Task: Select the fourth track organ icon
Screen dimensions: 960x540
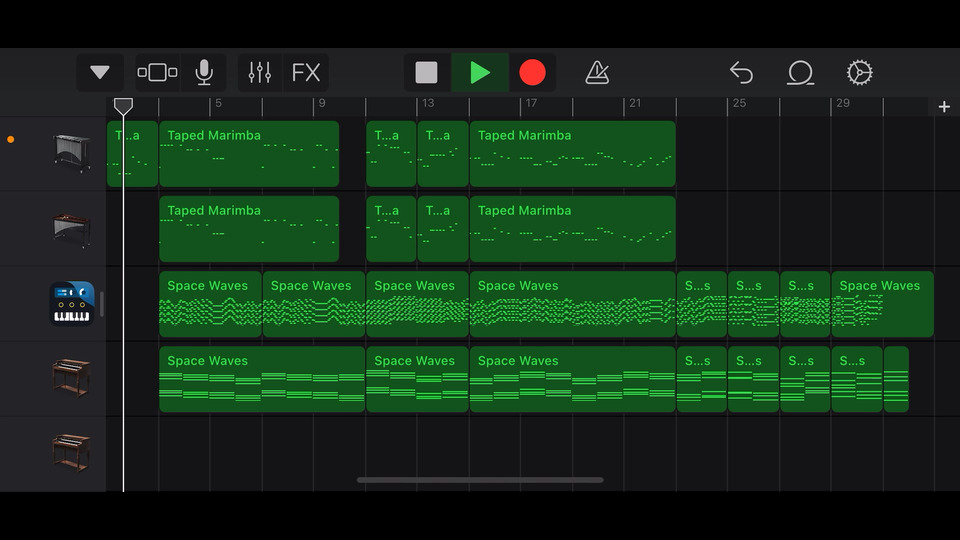Action: tap(72, 378)
